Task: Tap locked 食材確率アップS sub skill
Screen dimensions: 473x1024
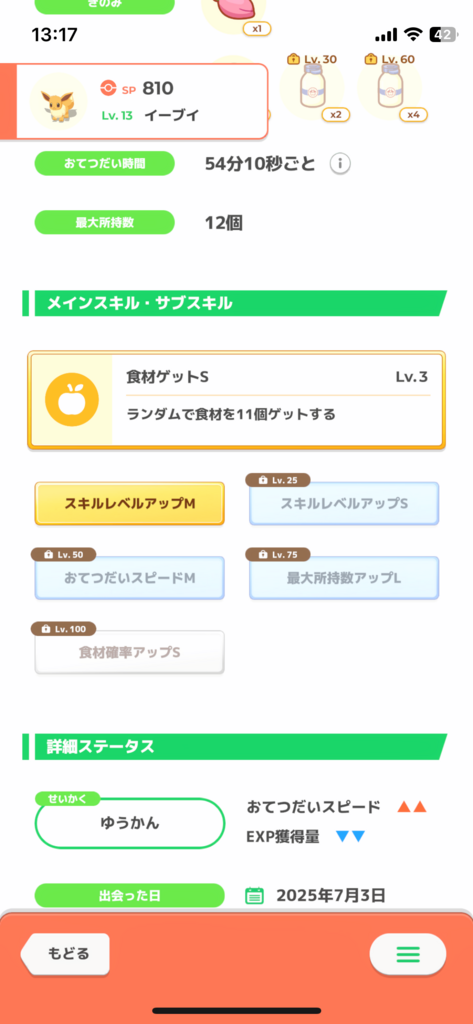Action: pyautogui.click(x=129, y=652)
